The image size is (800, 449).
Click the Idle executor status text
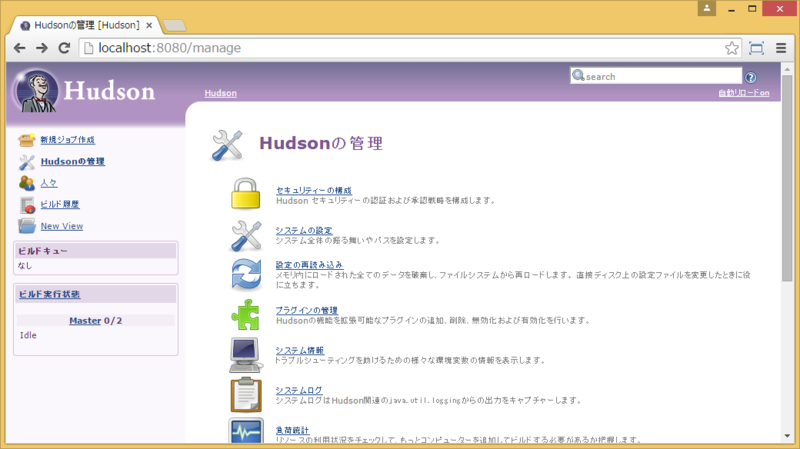point(28,335)
